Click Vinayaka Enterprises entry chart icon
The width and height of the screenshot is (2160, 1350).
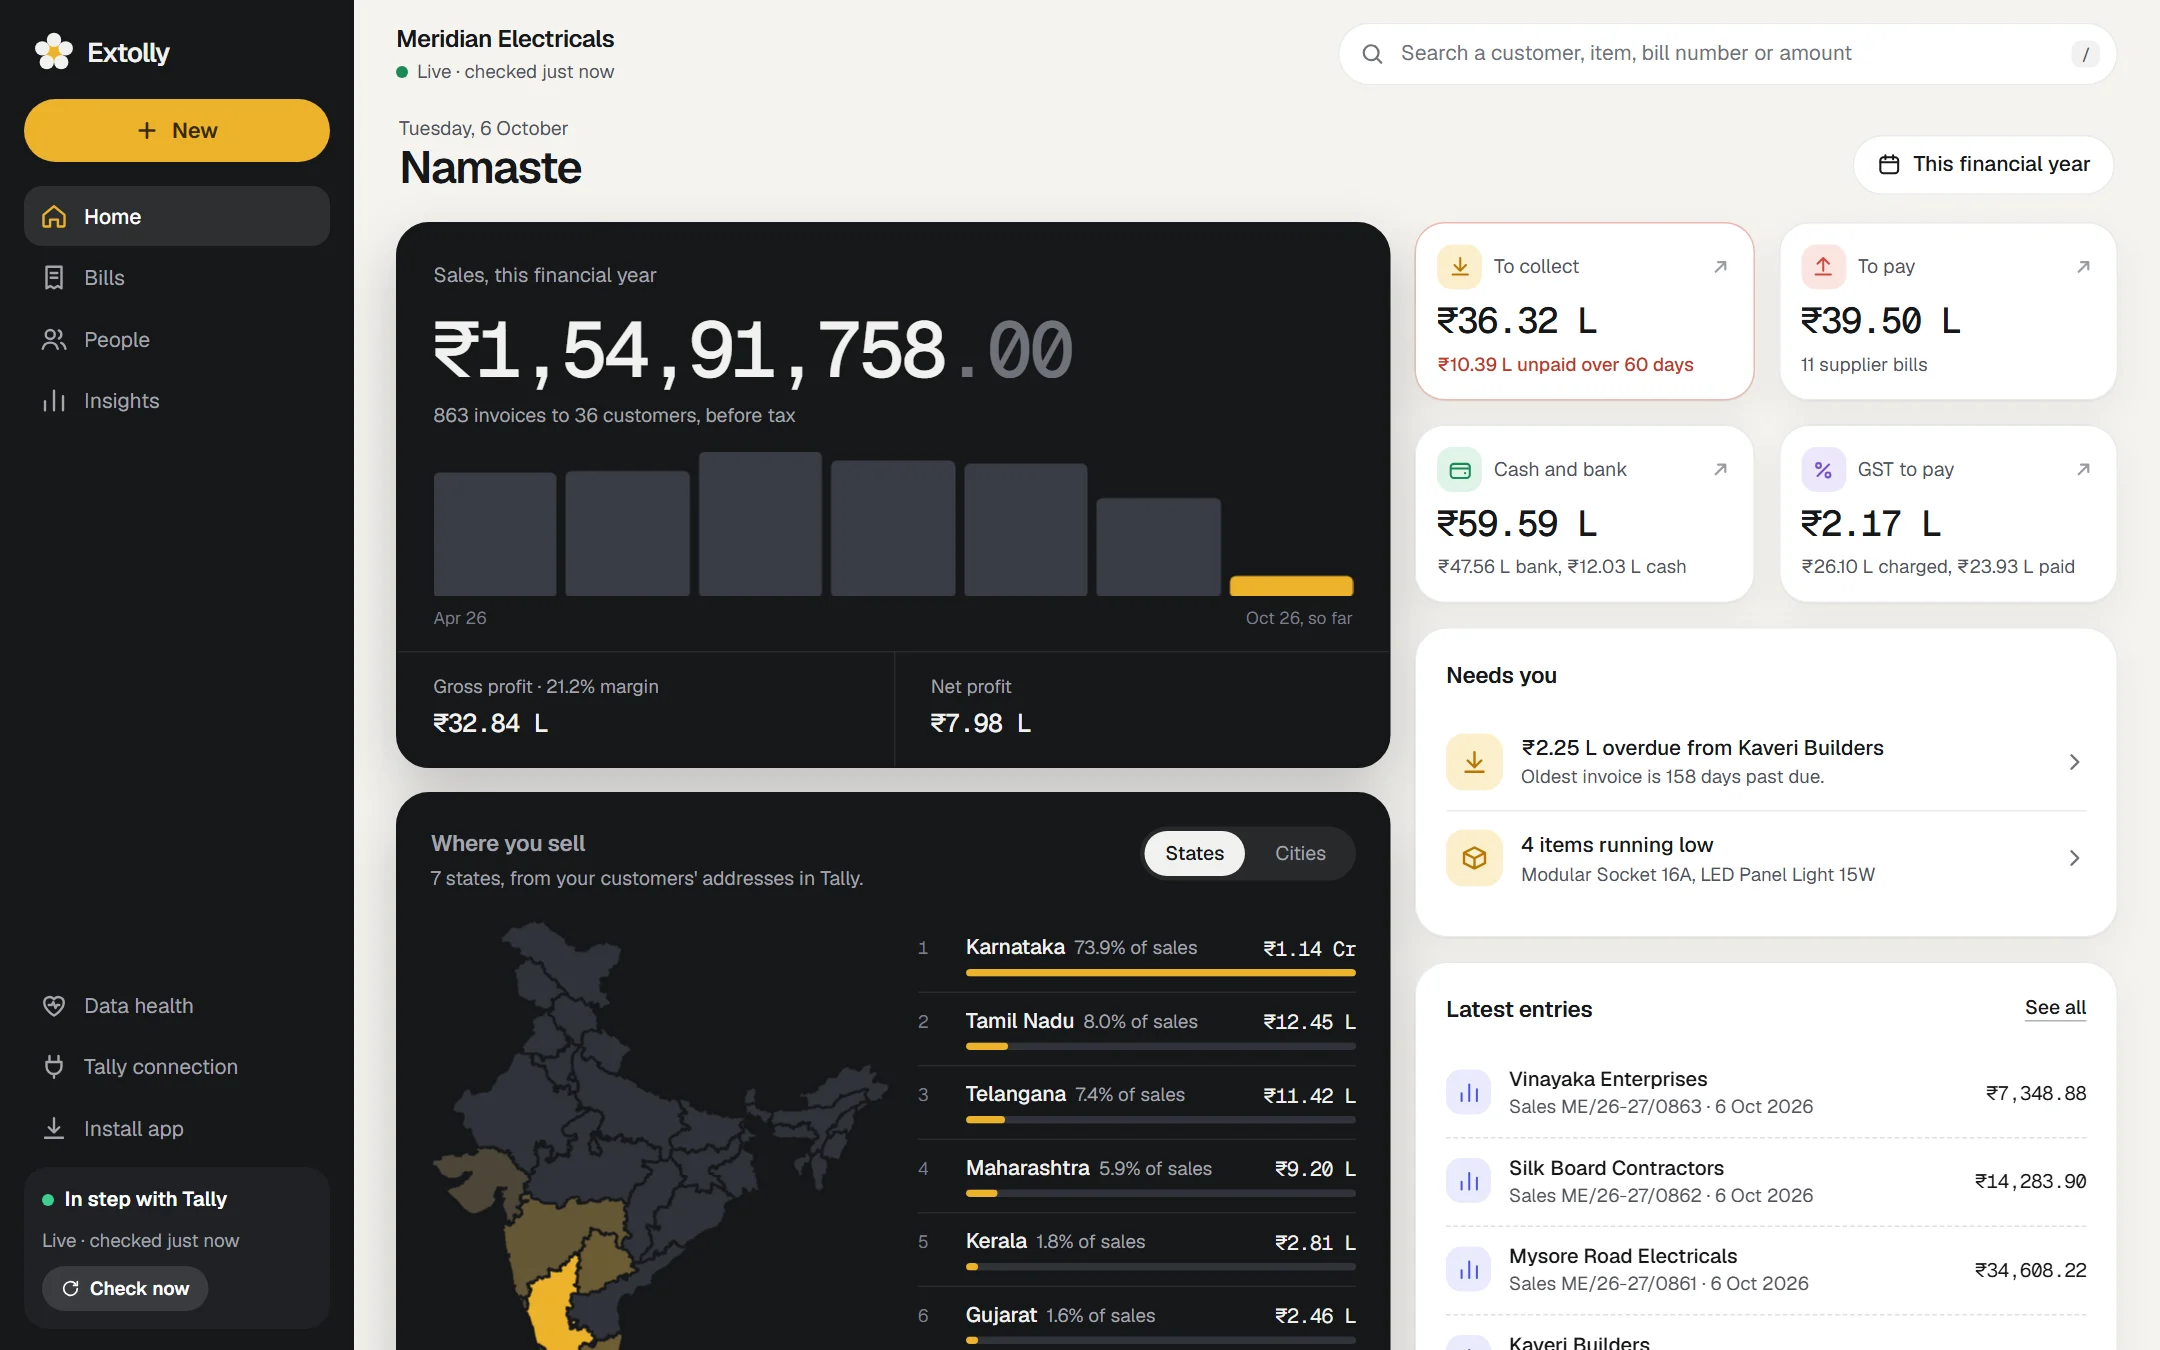(1469, 1092)
